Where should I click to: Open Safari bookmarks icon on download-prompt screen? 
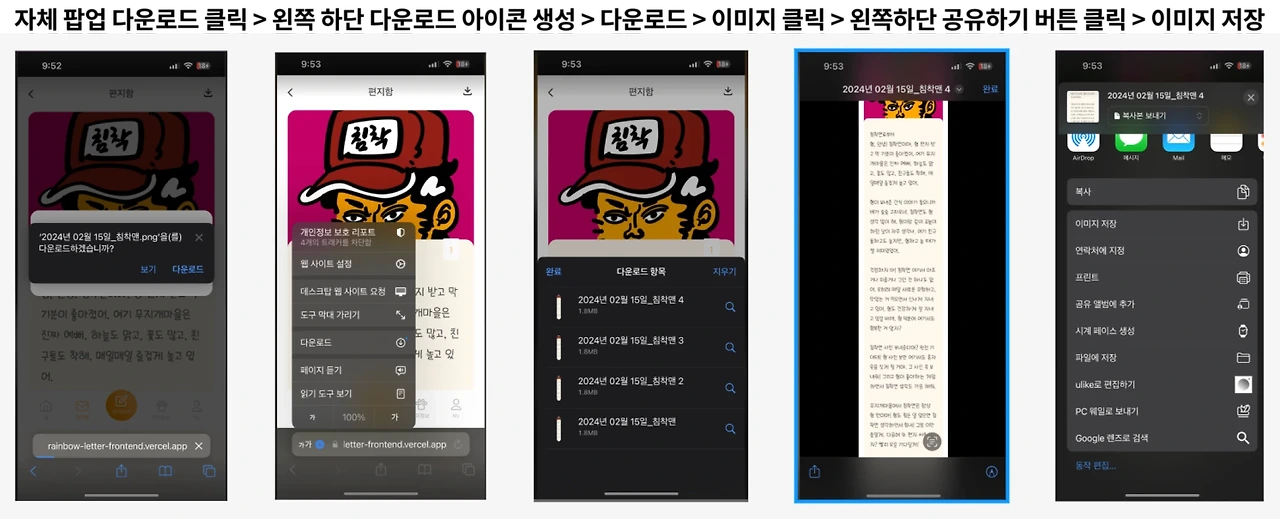165,471
